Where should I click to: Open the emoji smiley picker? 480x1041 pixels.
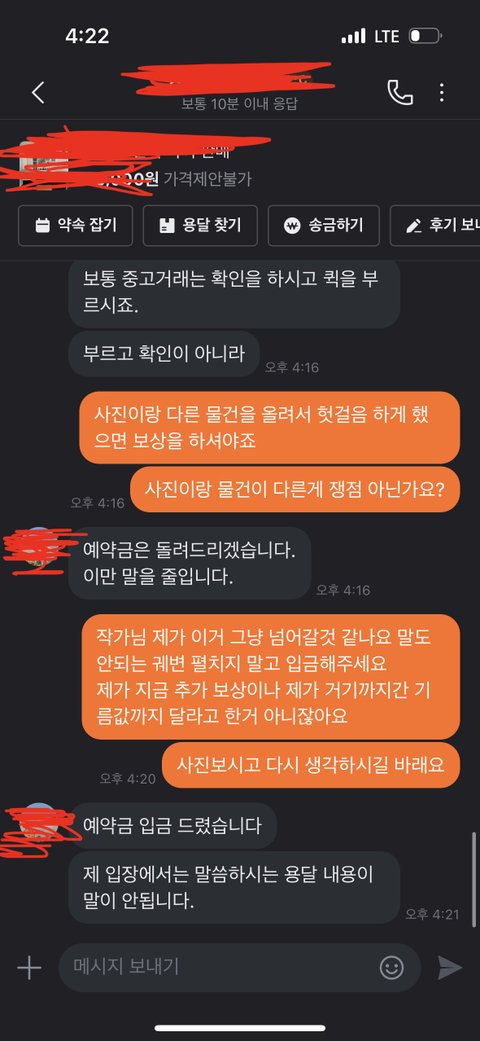click(x=392, y=967)
